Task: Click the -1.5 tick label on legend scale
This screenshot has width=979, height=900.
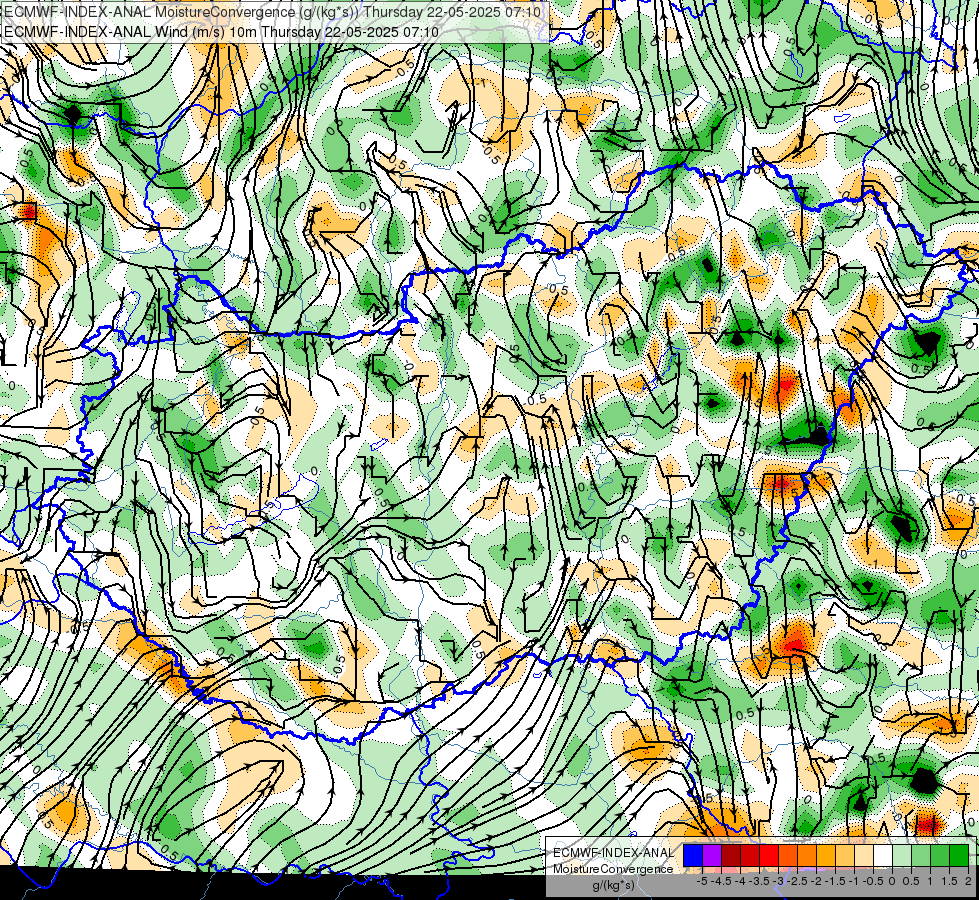Action: pos(835,881)
